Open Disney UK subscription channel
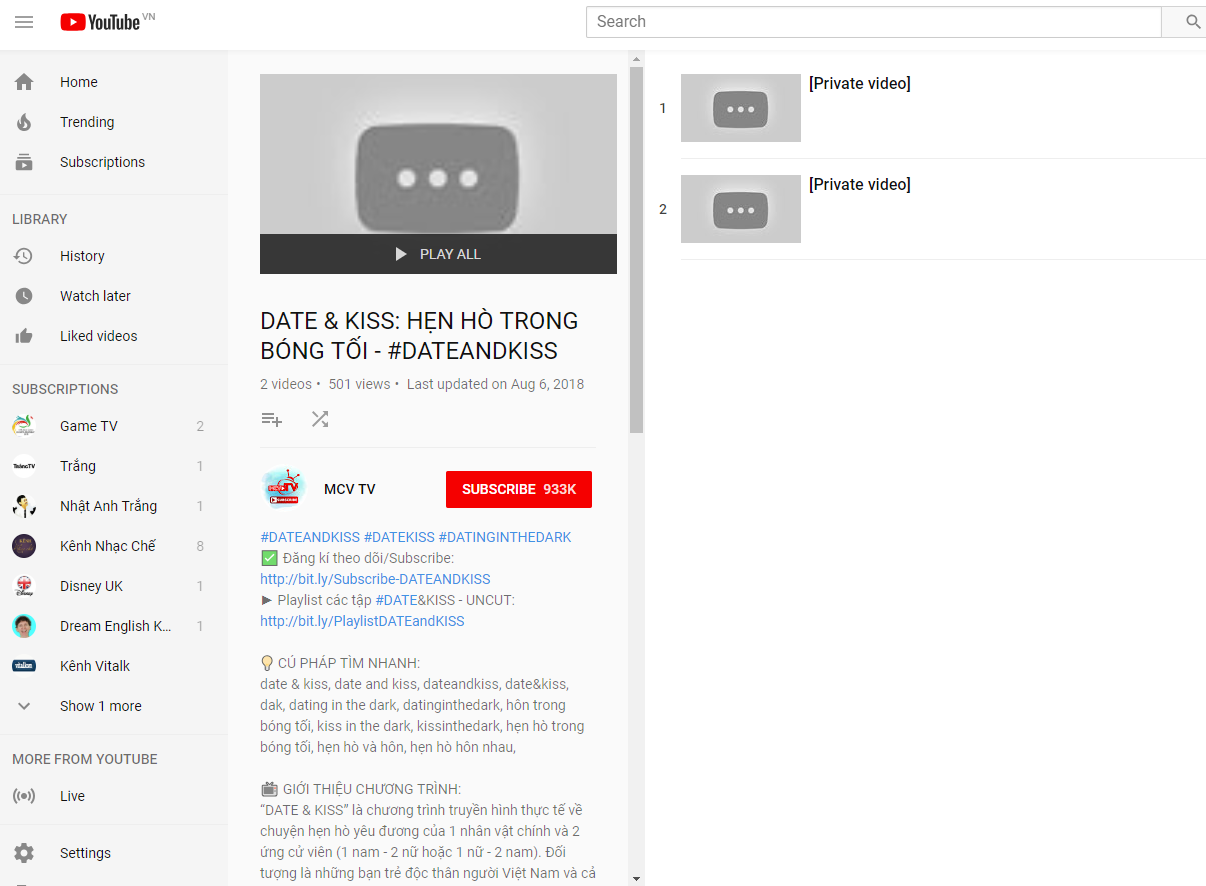 91,586
